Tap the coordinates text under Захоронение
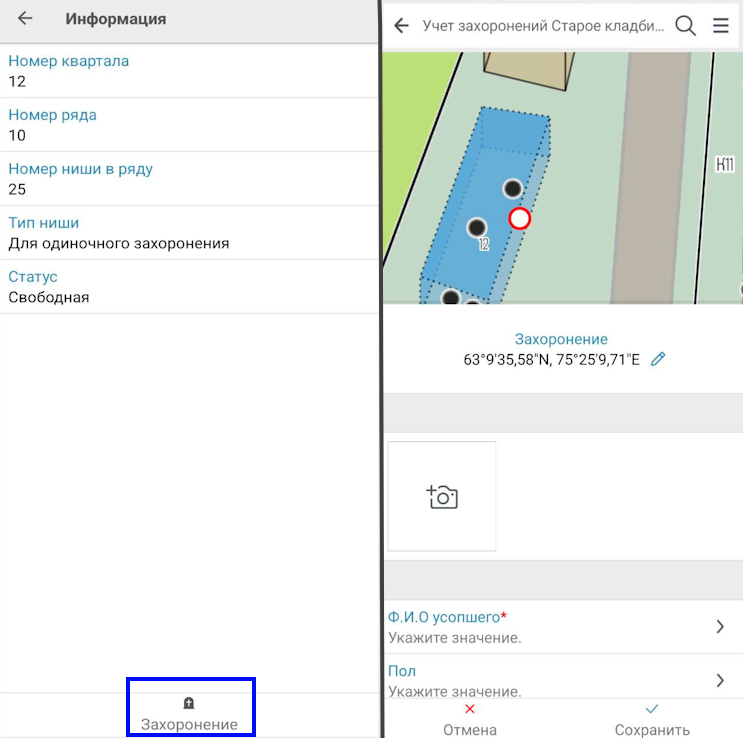 point(551,359)
